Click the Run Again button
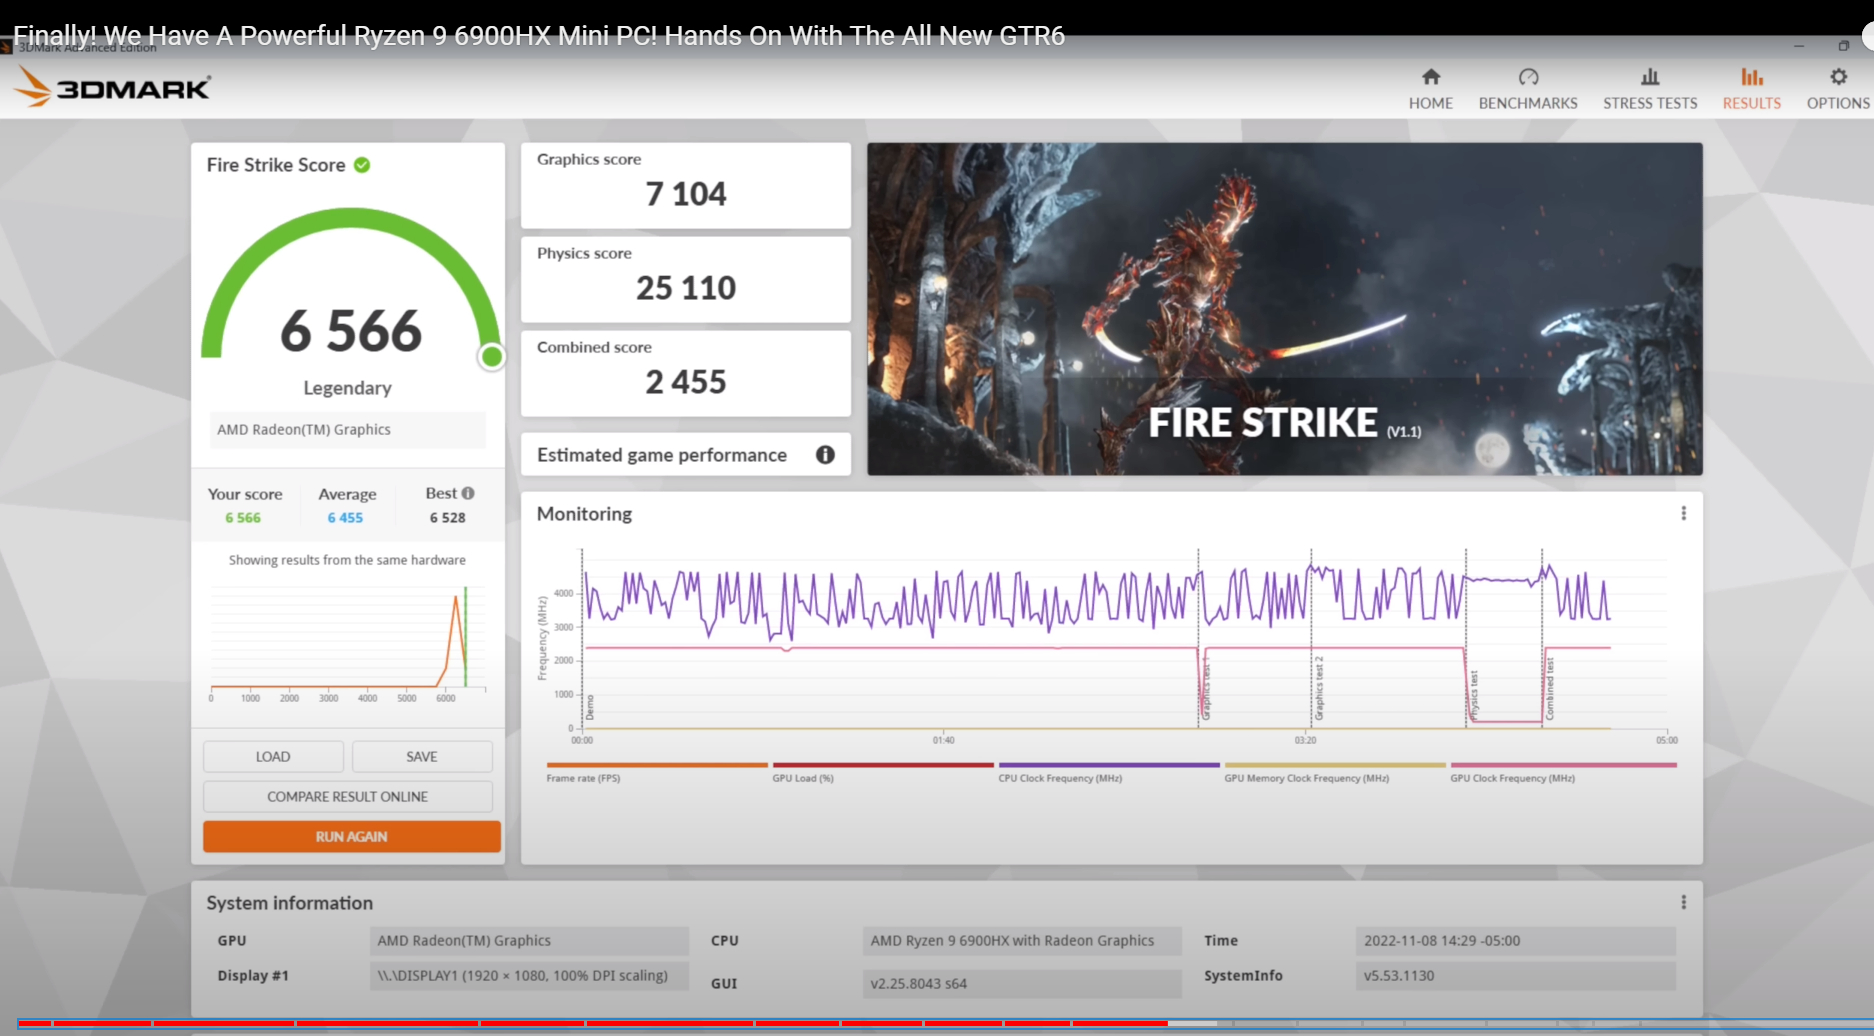Image resolution: width=1874 pixels, height=1036 pixels. (x=352, y=837)
